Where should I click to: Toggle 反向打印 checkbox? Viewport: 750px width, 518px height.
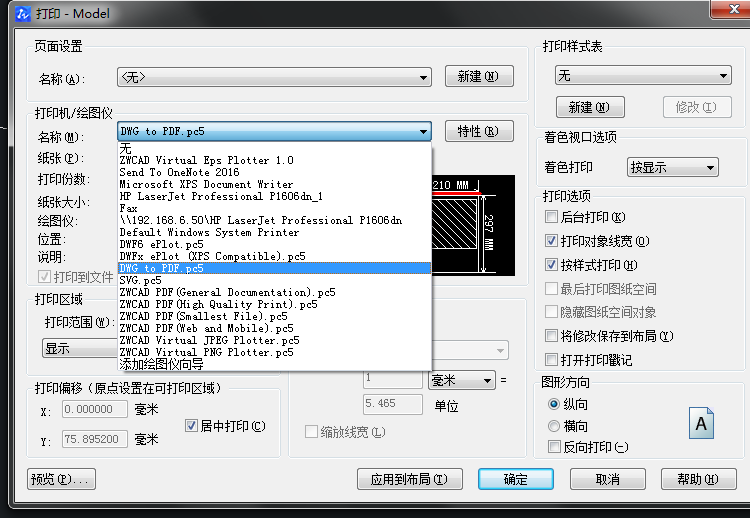(x=554, y=447)
